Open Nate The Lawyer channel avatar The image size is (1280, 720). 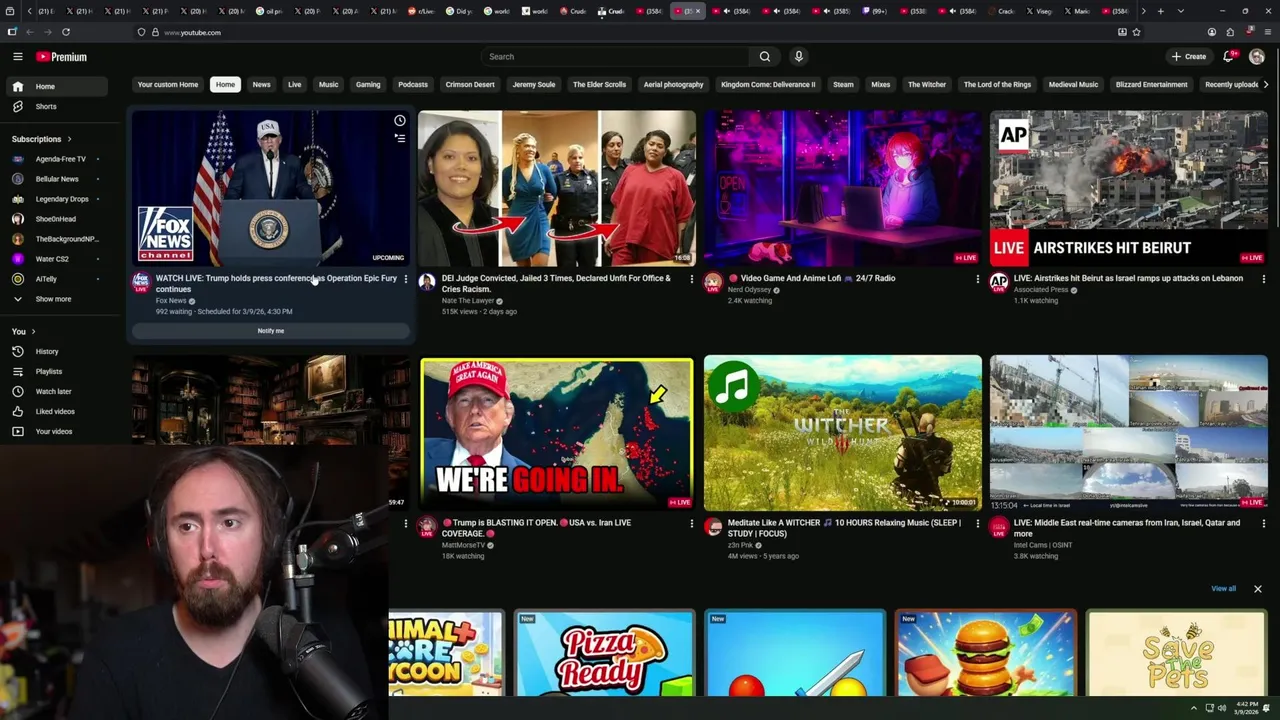pyautogui.click(x=427, y=282)
